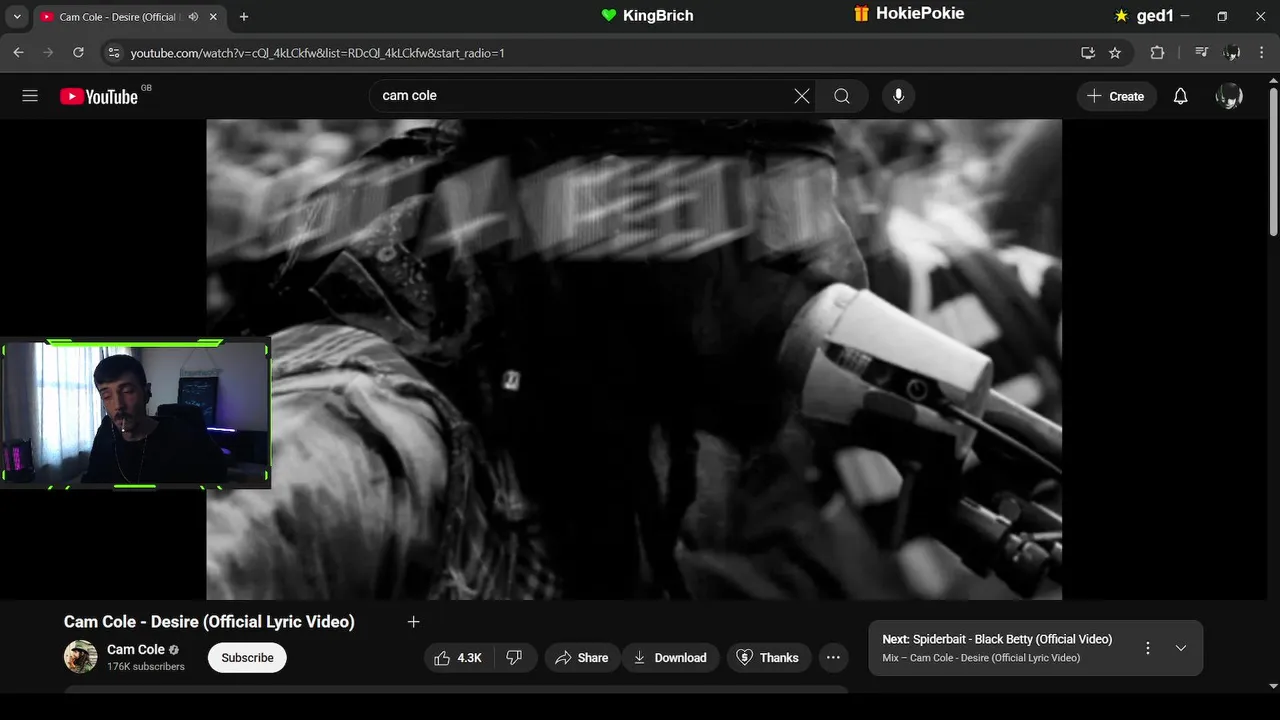Screen dimensions: 1280x720
Task: Like the video (4.3K)
Action: 458,657
